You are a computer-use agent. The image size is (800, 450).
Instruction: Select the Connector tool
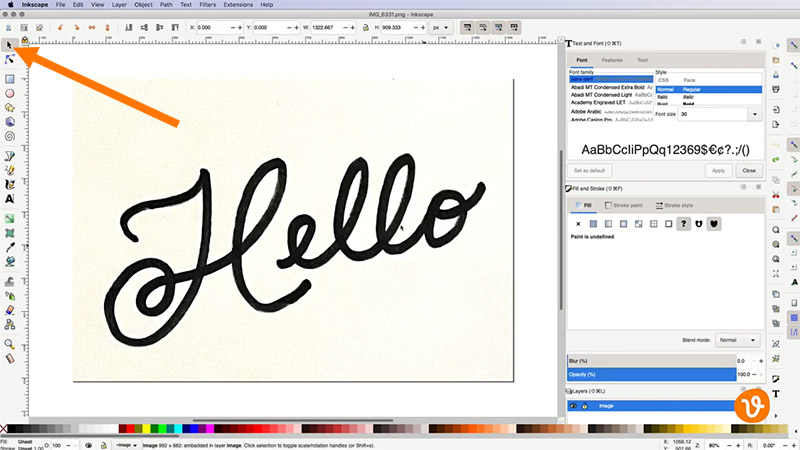(x=9, y=324)
